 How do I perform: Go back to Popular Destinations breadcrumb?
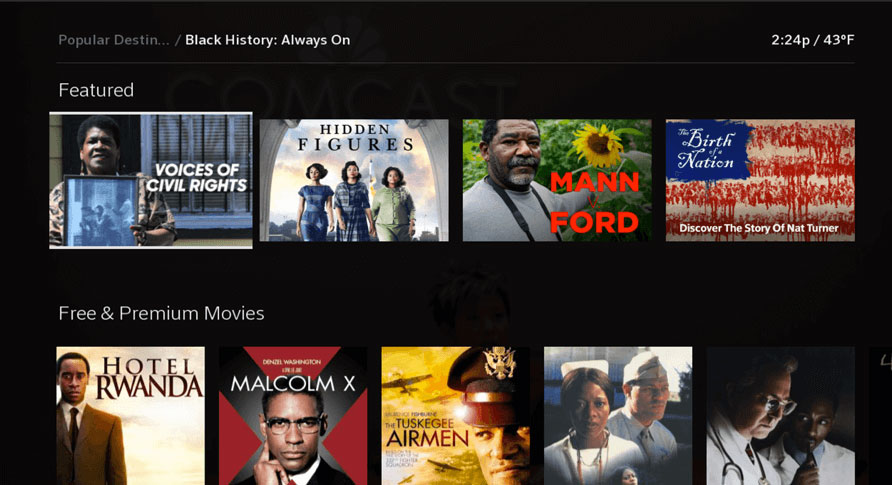point(114,40)
